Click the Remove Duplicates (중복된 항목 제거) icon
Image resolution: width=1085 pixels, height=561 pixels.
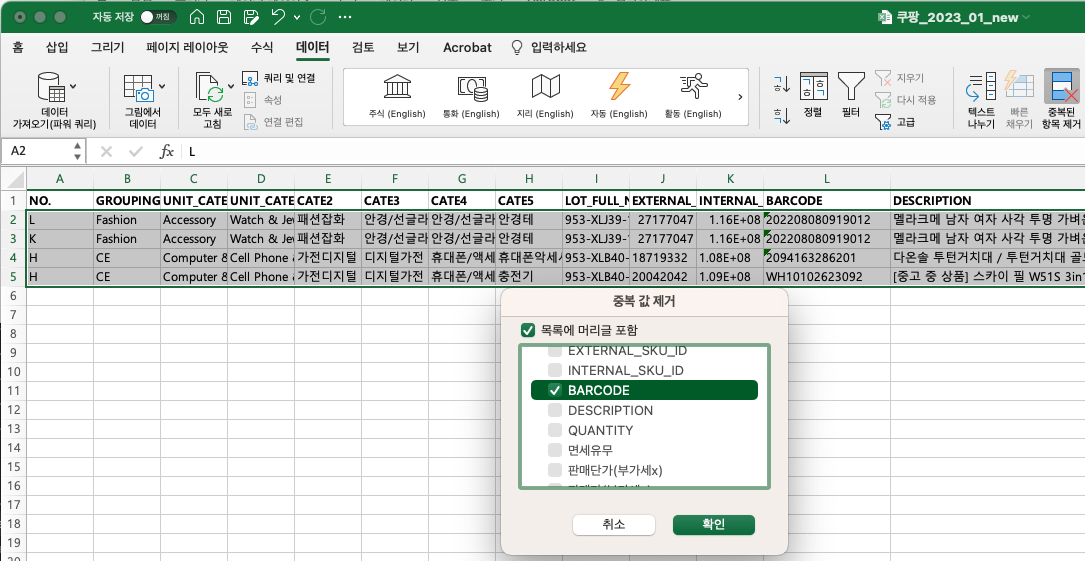click(1061, 88)
